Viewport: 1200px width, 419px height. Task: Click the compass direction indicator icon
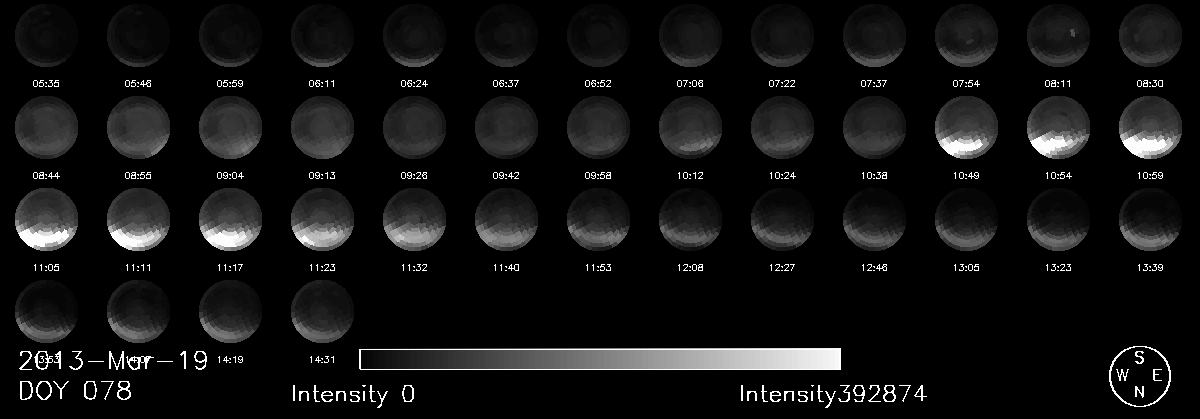tap(1139, 375)
